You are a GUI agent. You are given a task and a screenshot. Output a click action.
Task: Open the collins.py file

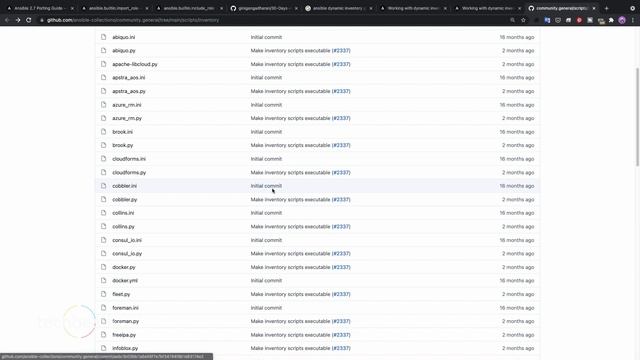click(x=123, y=227)
